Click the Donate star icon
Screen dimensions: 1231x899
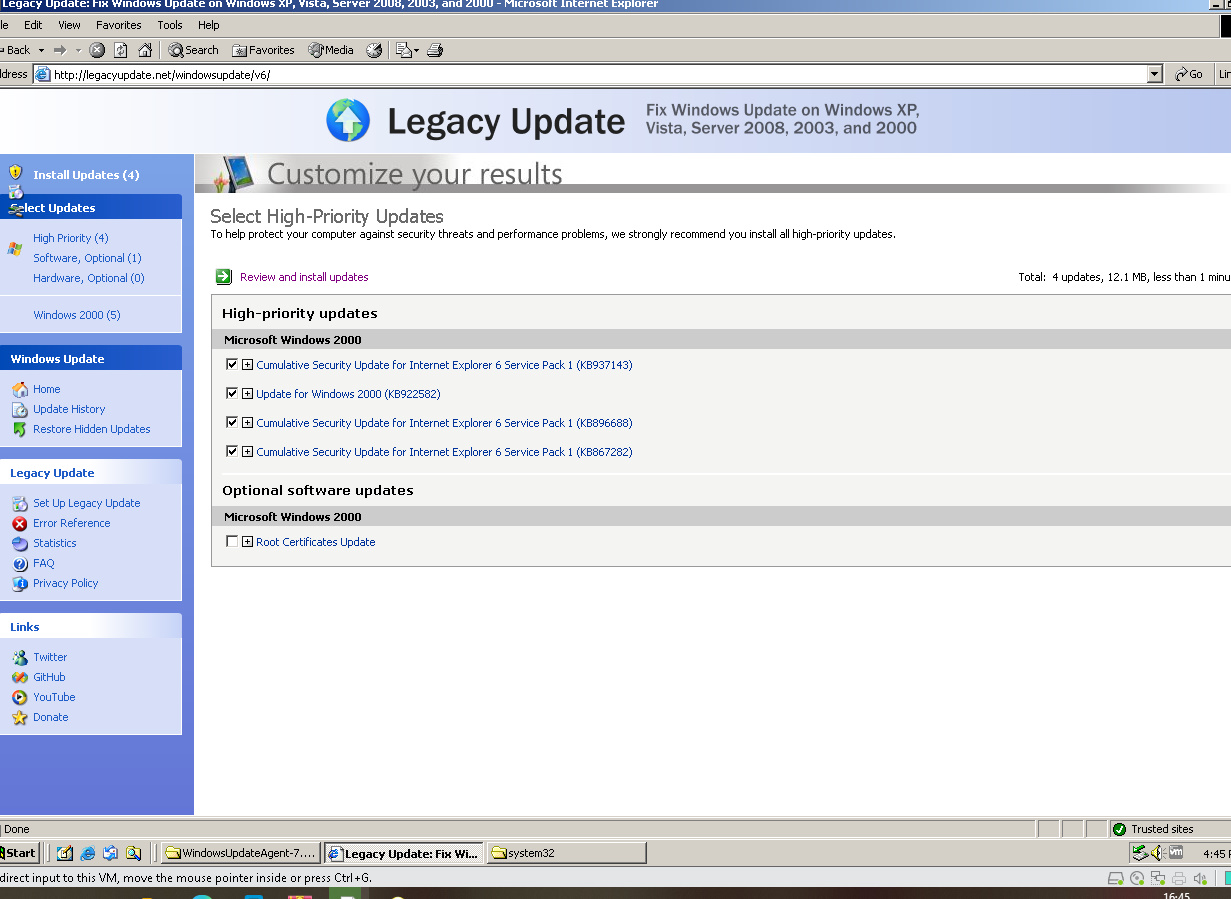[20, 717]
